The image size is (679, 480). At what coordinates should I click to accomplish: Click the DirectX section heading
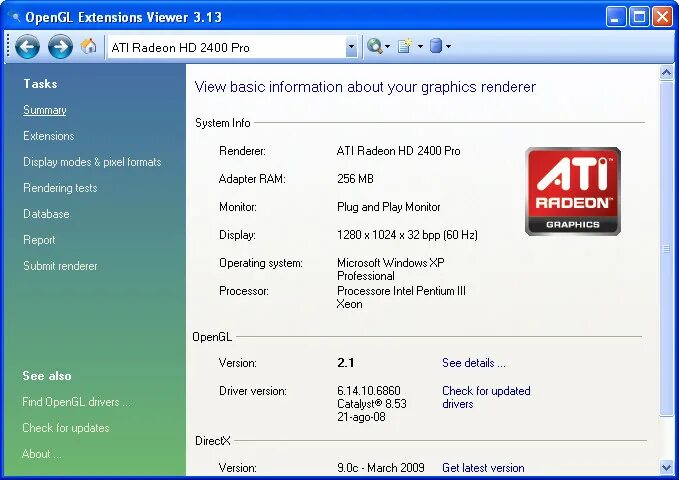213,441
